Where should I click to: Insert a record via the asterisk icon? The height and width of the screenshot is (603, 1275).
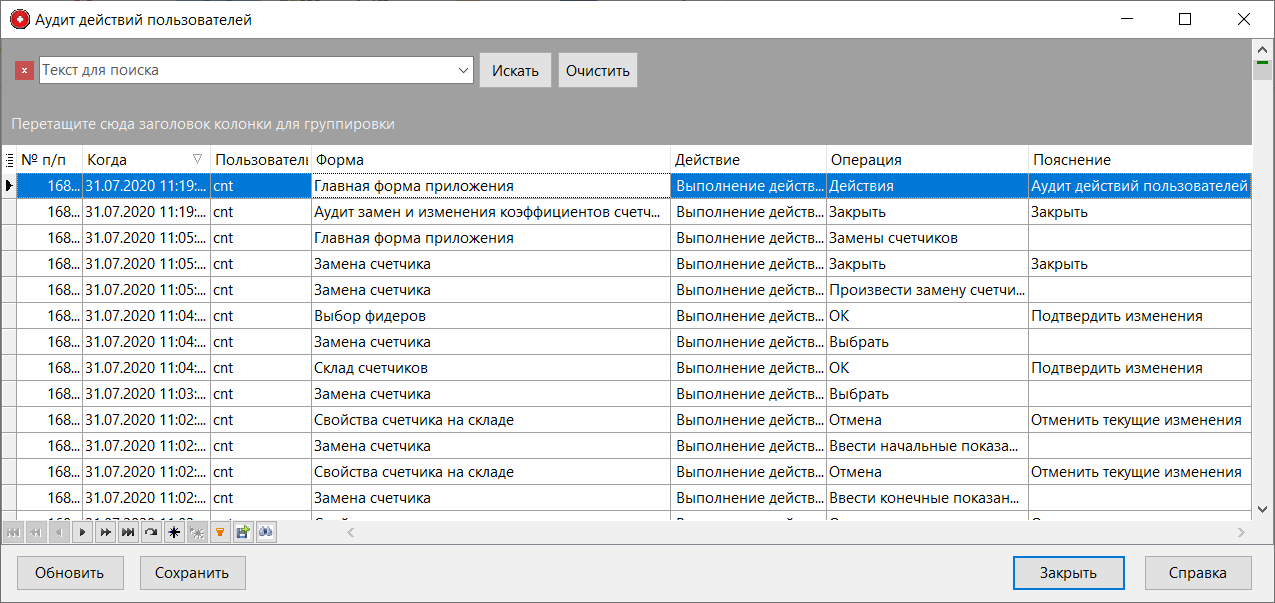coord(173,532)
